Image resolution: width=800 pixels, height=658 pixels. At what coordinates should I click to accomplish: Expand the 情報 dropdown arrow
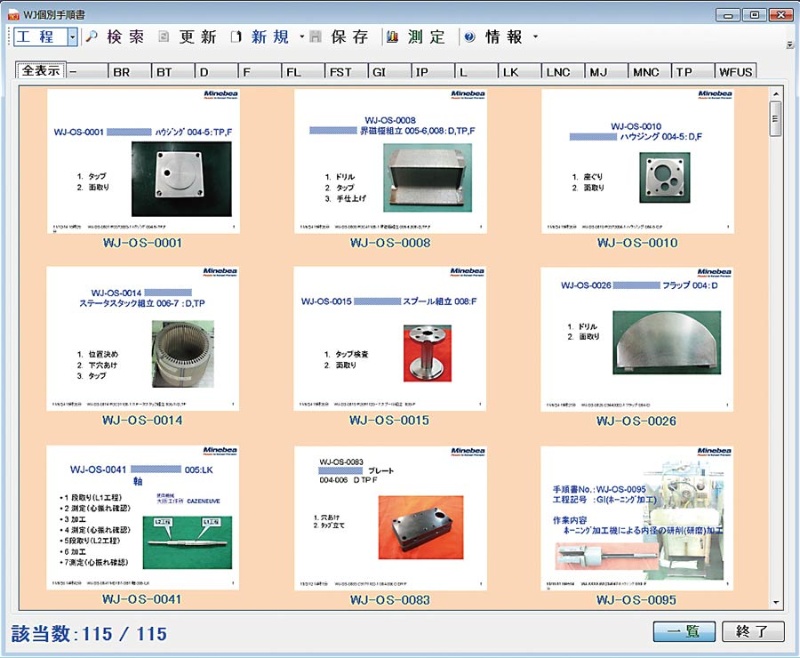tap(535, 37)
